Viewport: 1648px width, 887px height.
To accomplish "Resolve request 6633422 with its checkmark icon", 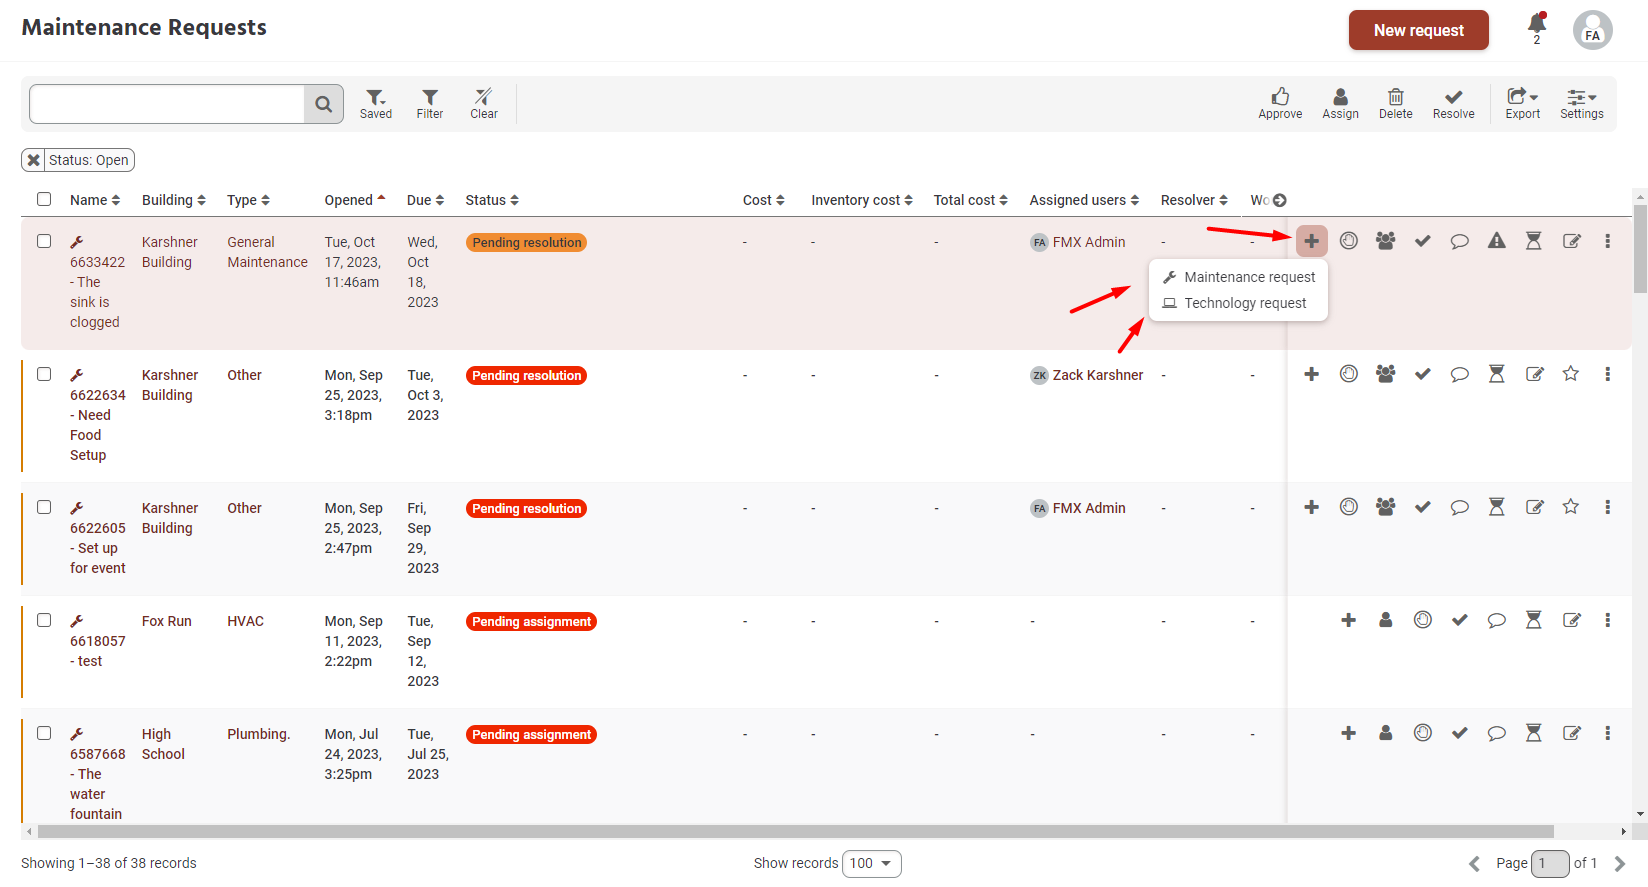I will pyautogui.click(x=1422, y=241).
